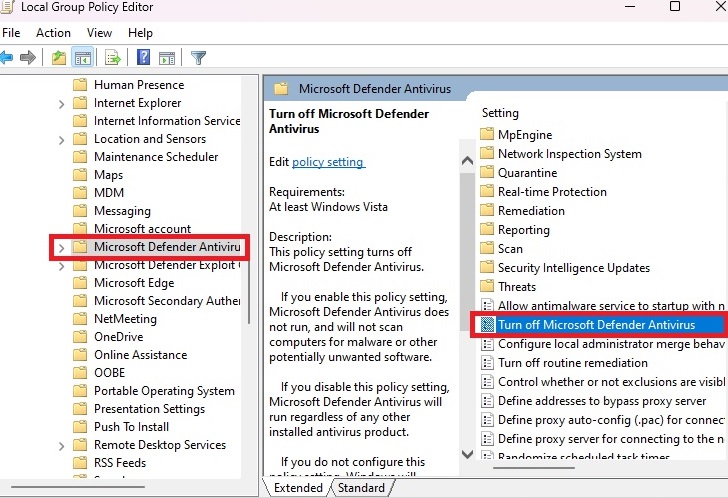Viewport: 728px width, 498px height.
Task: Select Internet Information Services tree item
Action: tap(167, 121)
